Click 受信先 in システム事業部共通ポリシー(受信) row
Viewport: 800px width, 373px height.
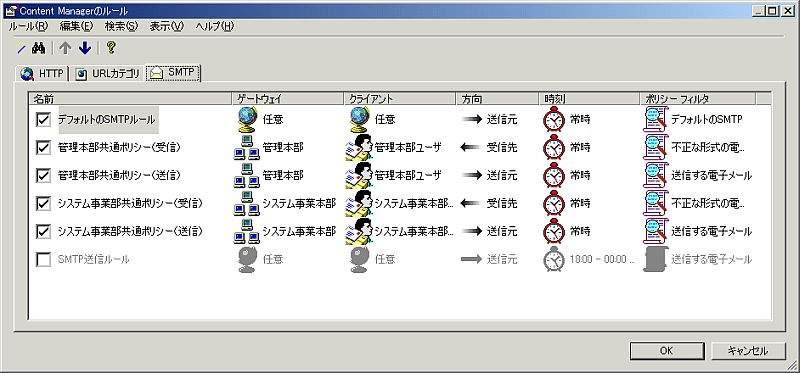click(502, 204)
